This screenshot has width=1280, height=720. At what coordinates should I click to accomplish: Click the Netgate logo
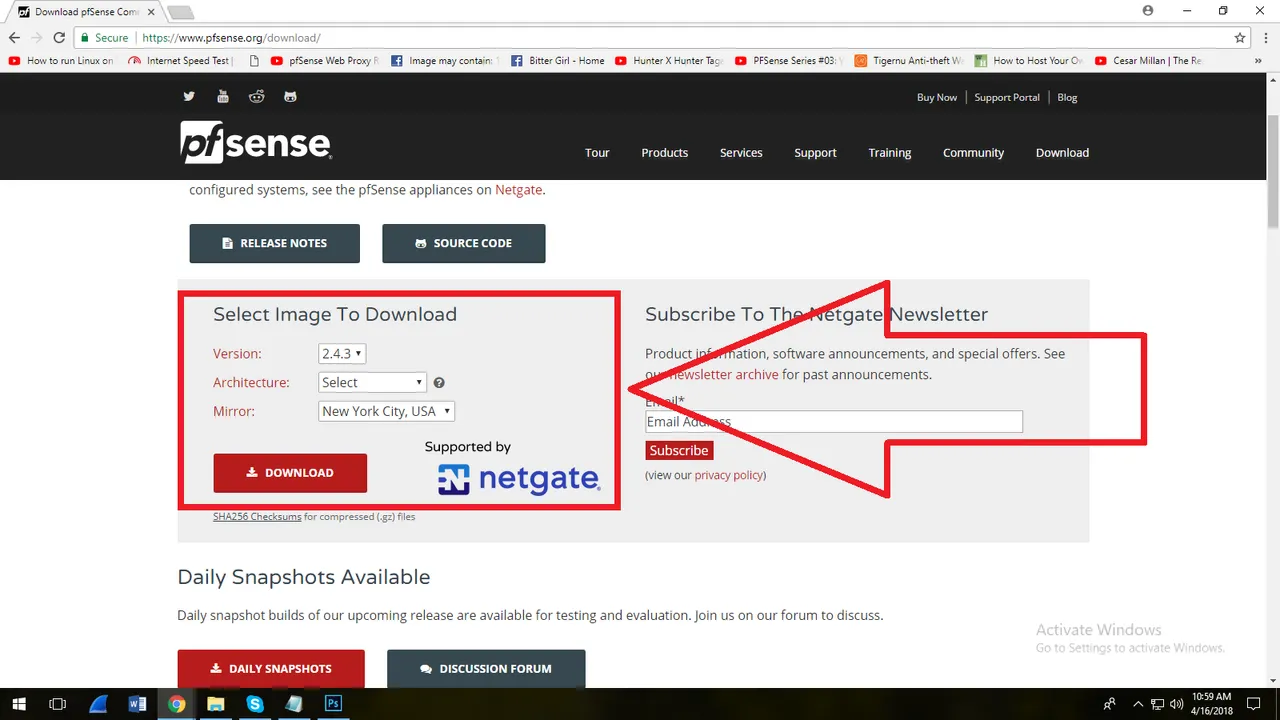[x=519, y=479]
